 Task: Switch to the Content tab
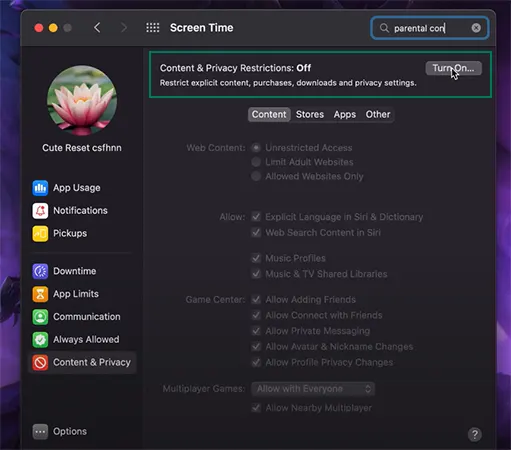269,115
